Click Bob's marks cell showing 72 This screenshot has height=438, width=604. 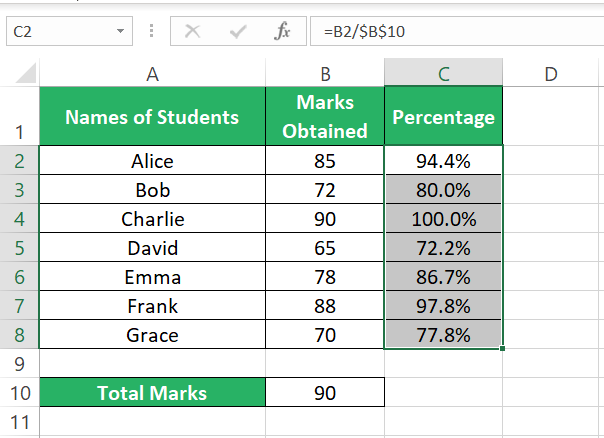point(325,189)
